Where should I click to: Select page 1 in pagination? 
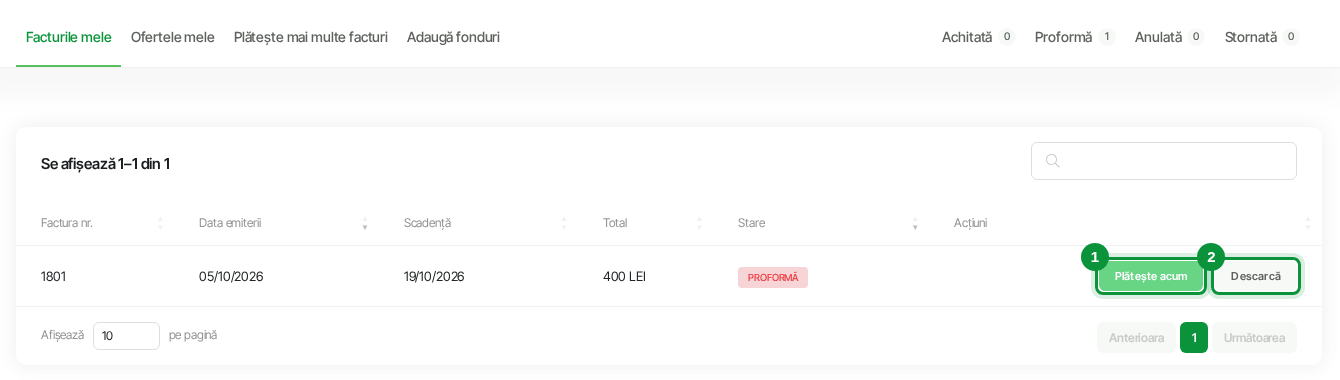coord(1194,338)
